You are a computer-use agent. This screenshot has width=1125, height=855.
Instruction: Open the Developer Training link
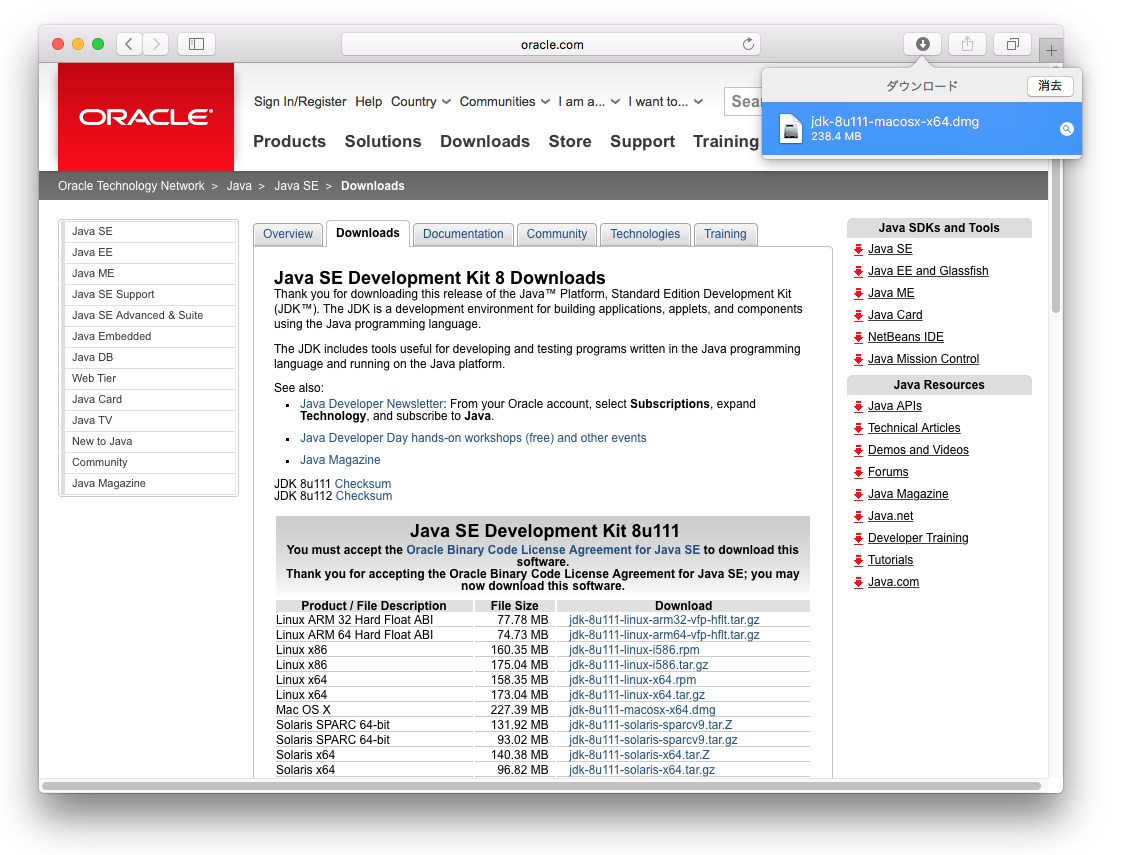[x=918, y=539]
